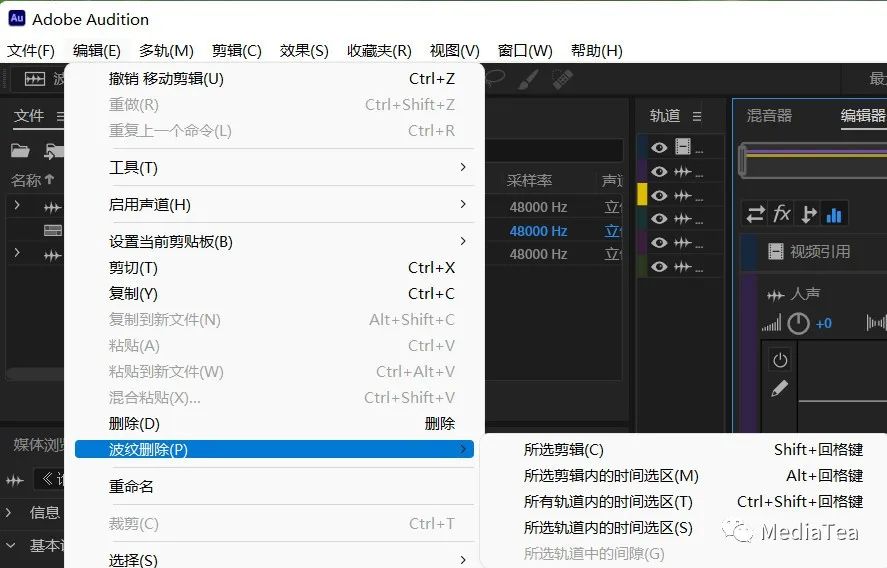Screen dimensions: 887x568
Task: Toggle eye icon of fourth track row
Action: click(x=658, y=219)
